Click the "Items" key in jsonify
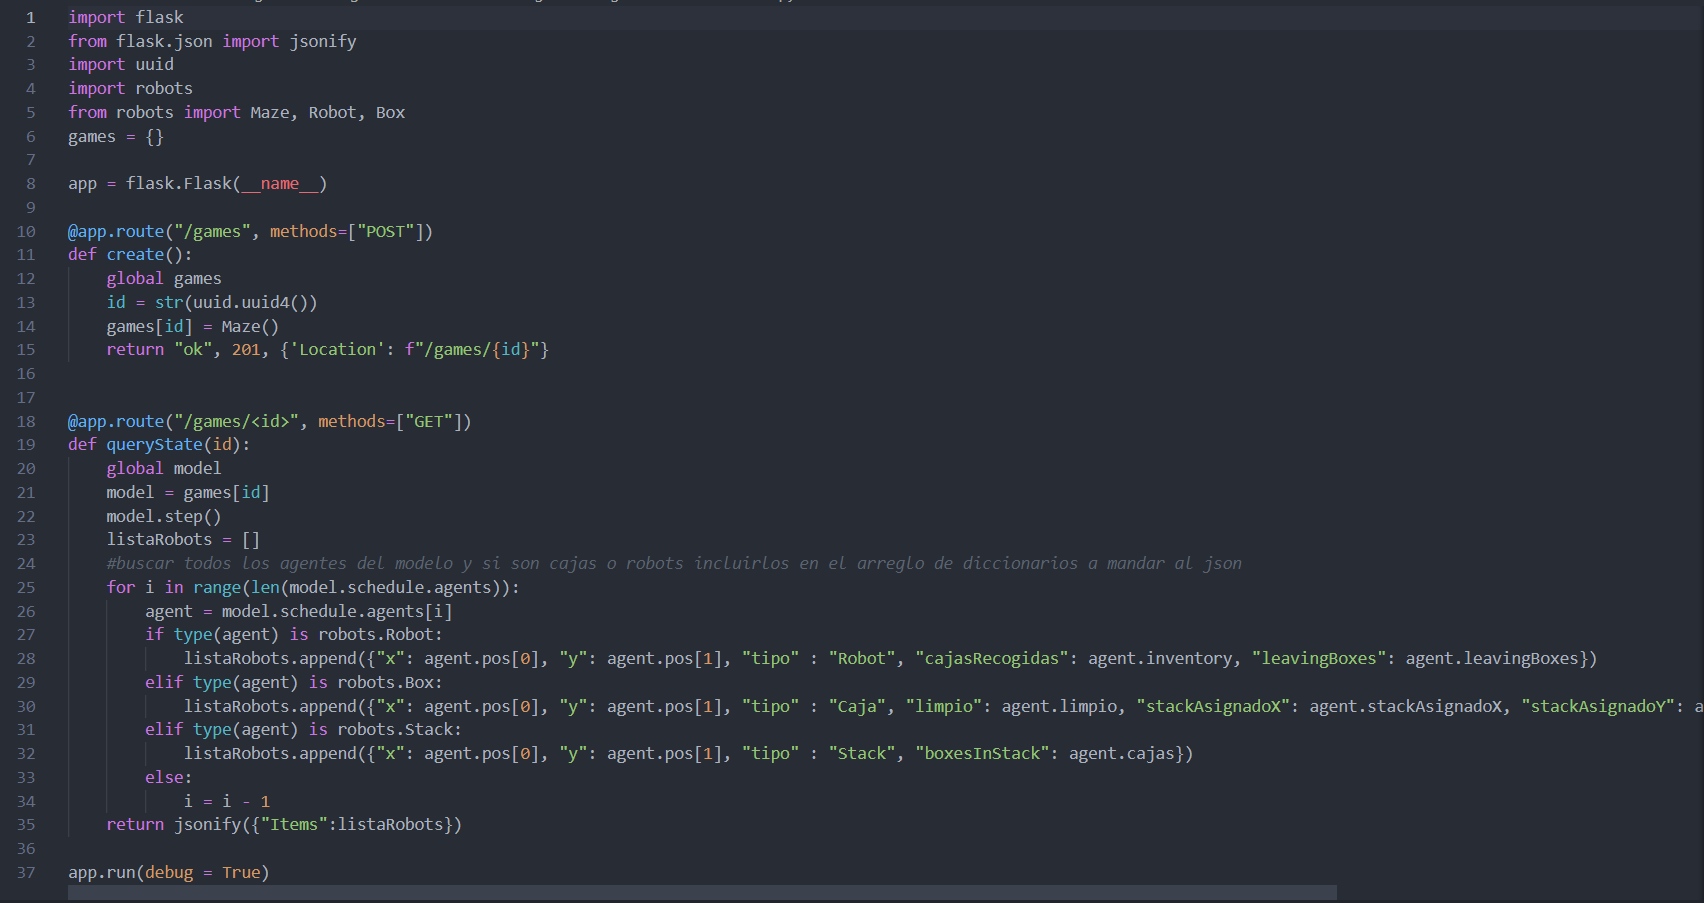 [x=294, y=824]
